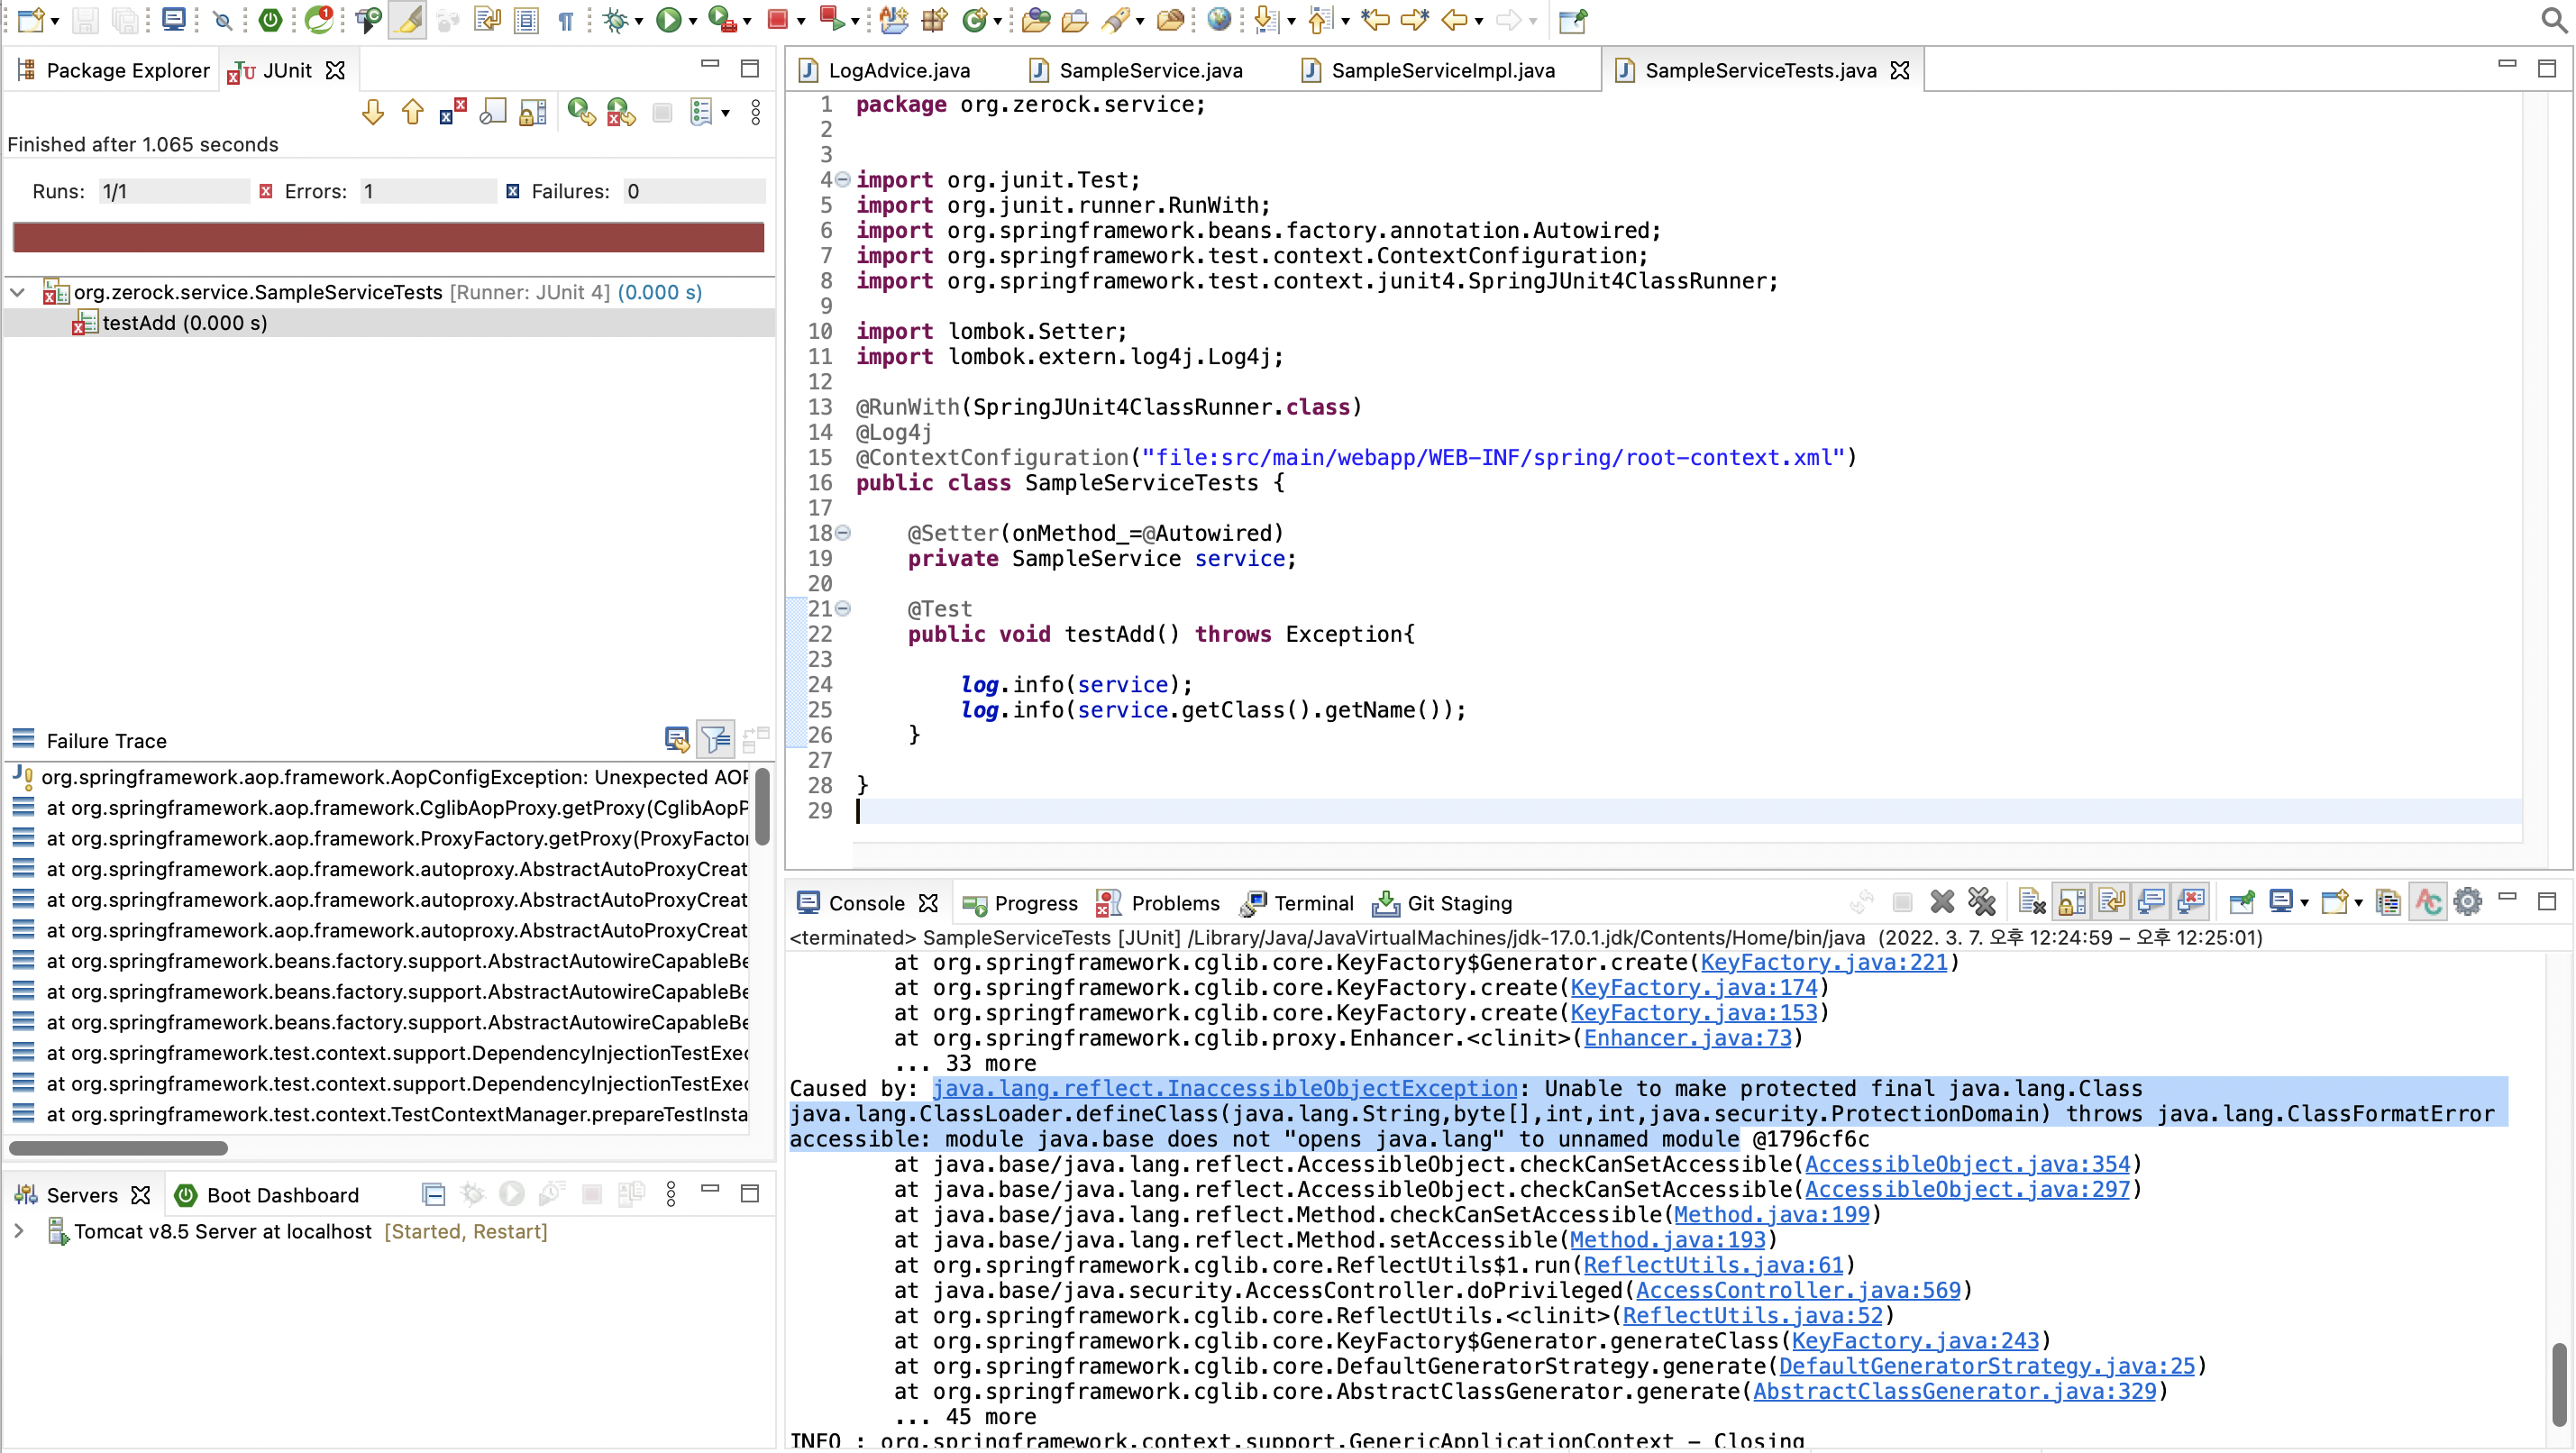
Task: Toggle Word Wrap in Console toolbar
Action: (2112, 902)
